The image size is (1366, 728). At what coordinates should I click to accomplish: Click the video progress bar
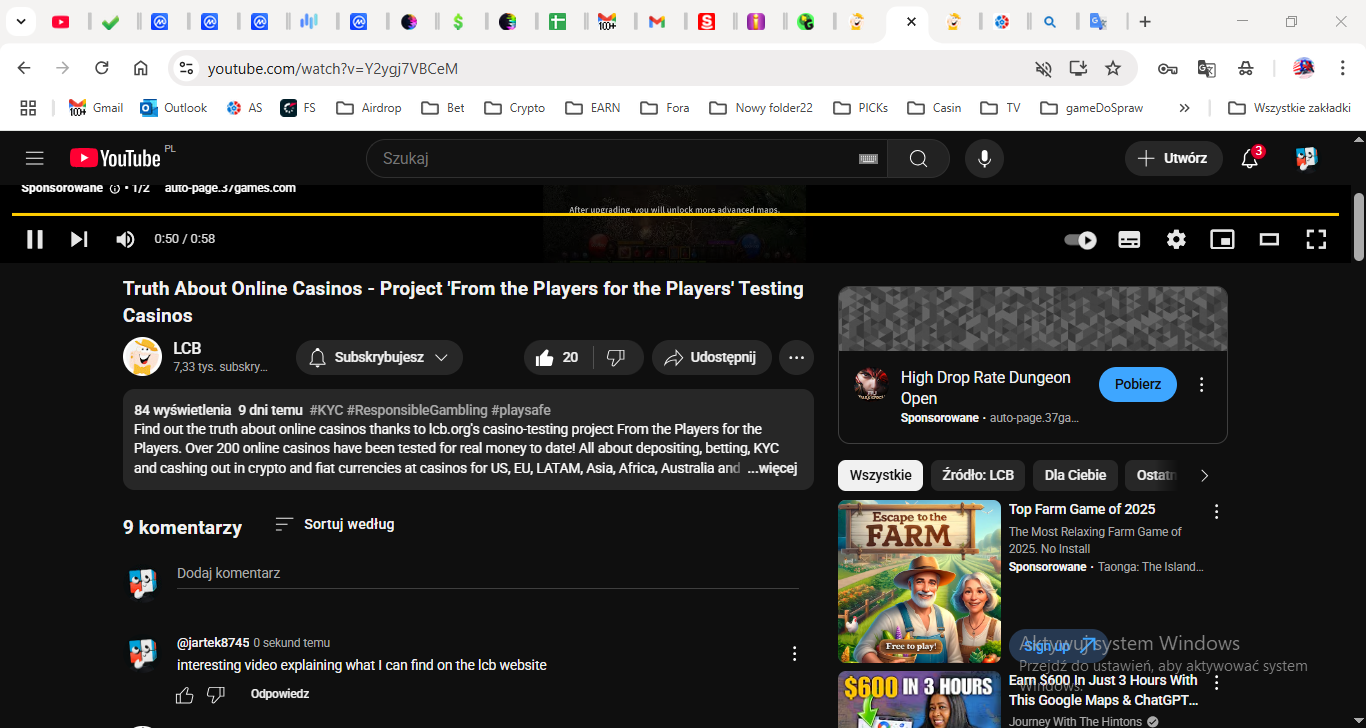[x=675, y=214]
